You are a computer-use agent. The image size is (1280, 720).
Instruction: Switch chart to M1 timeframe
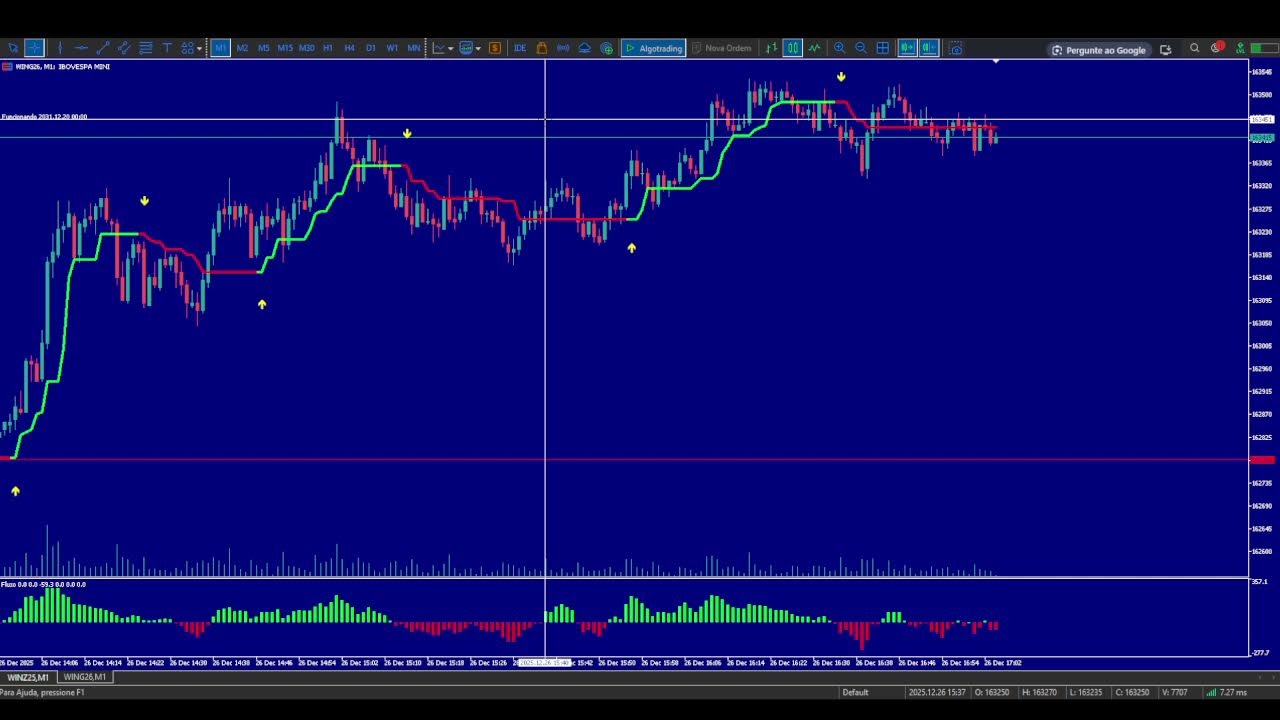(221, 48)
